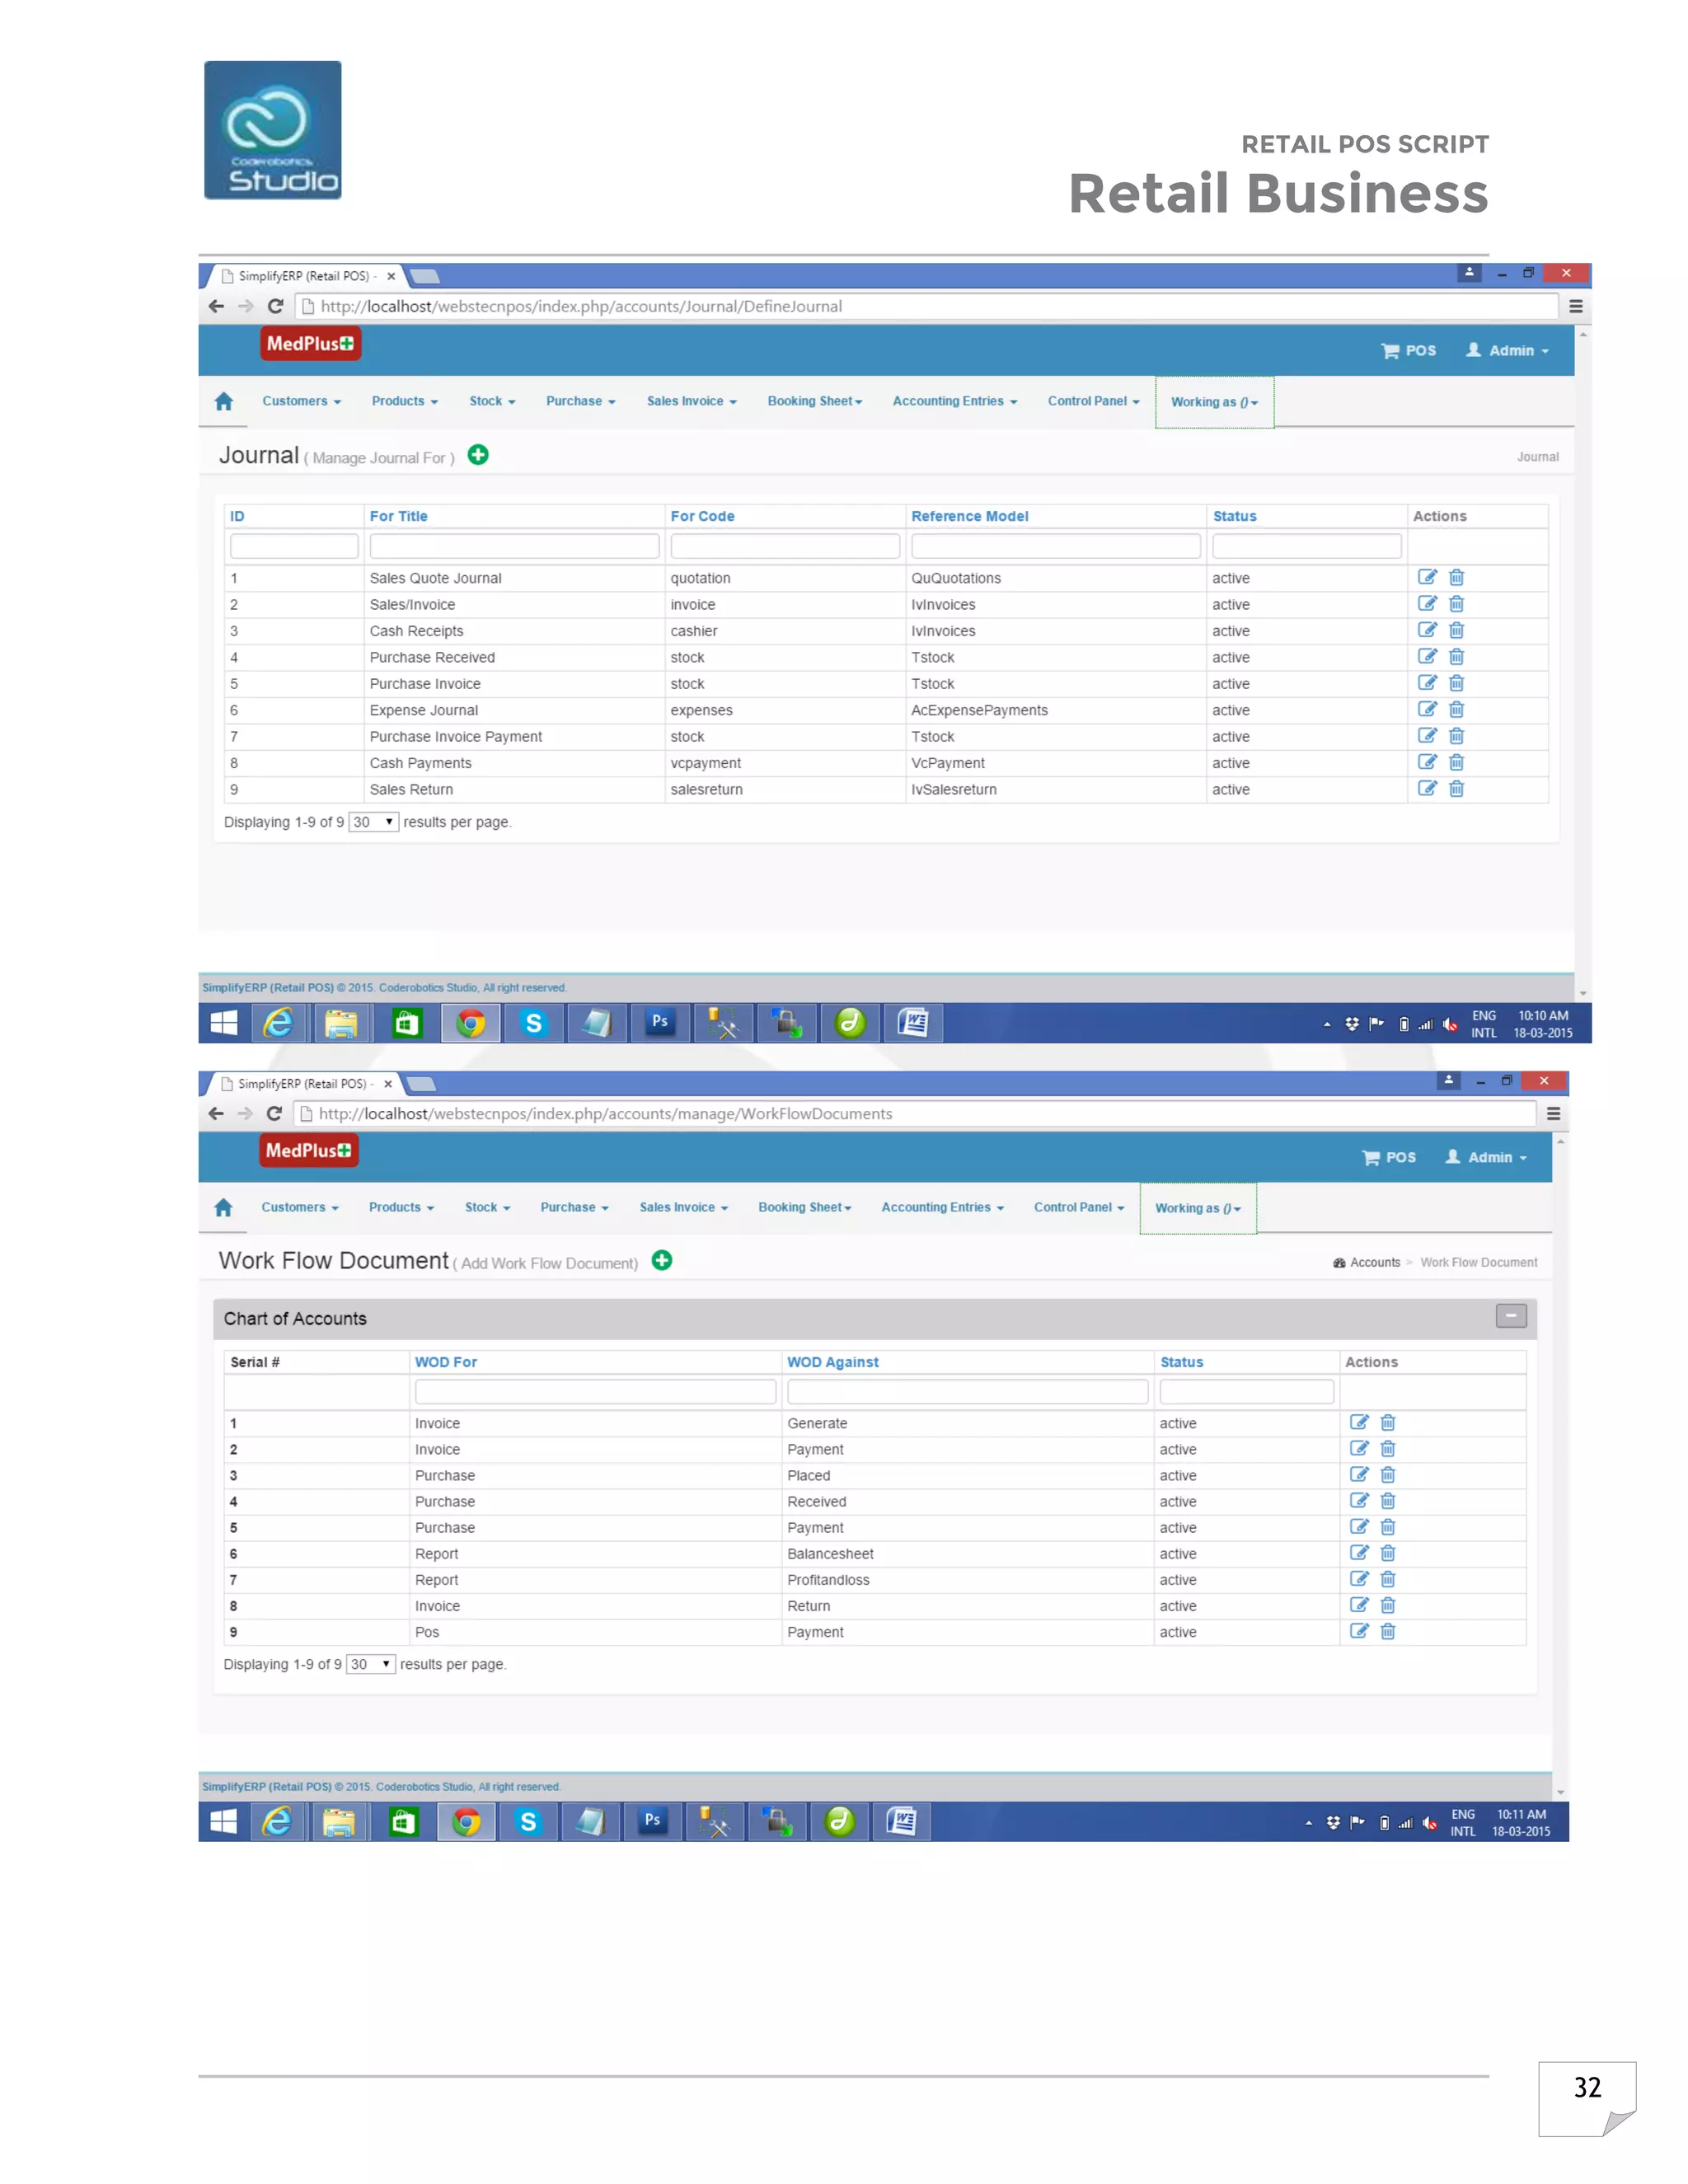Open Purchase menu in Journal window

580,401
